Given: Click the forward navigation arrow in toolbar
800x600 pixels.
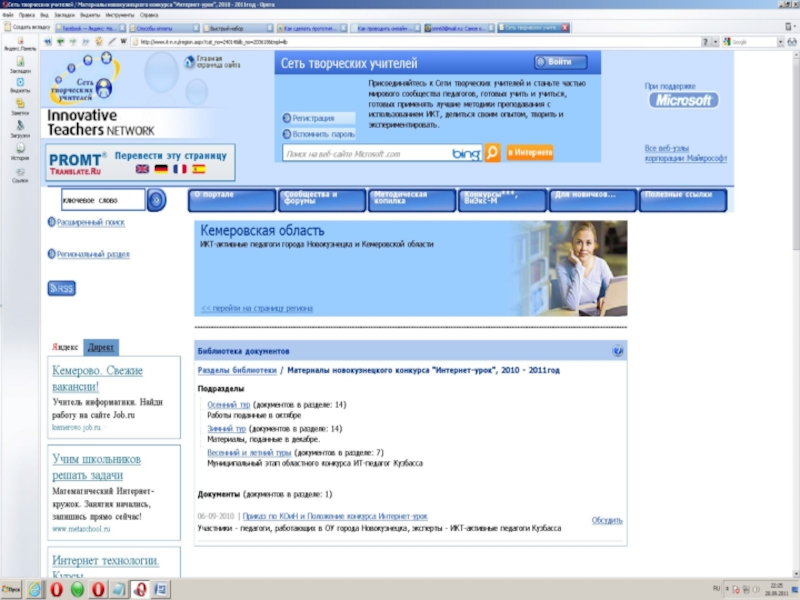Looking at the screenshot, I should (73, 42).
